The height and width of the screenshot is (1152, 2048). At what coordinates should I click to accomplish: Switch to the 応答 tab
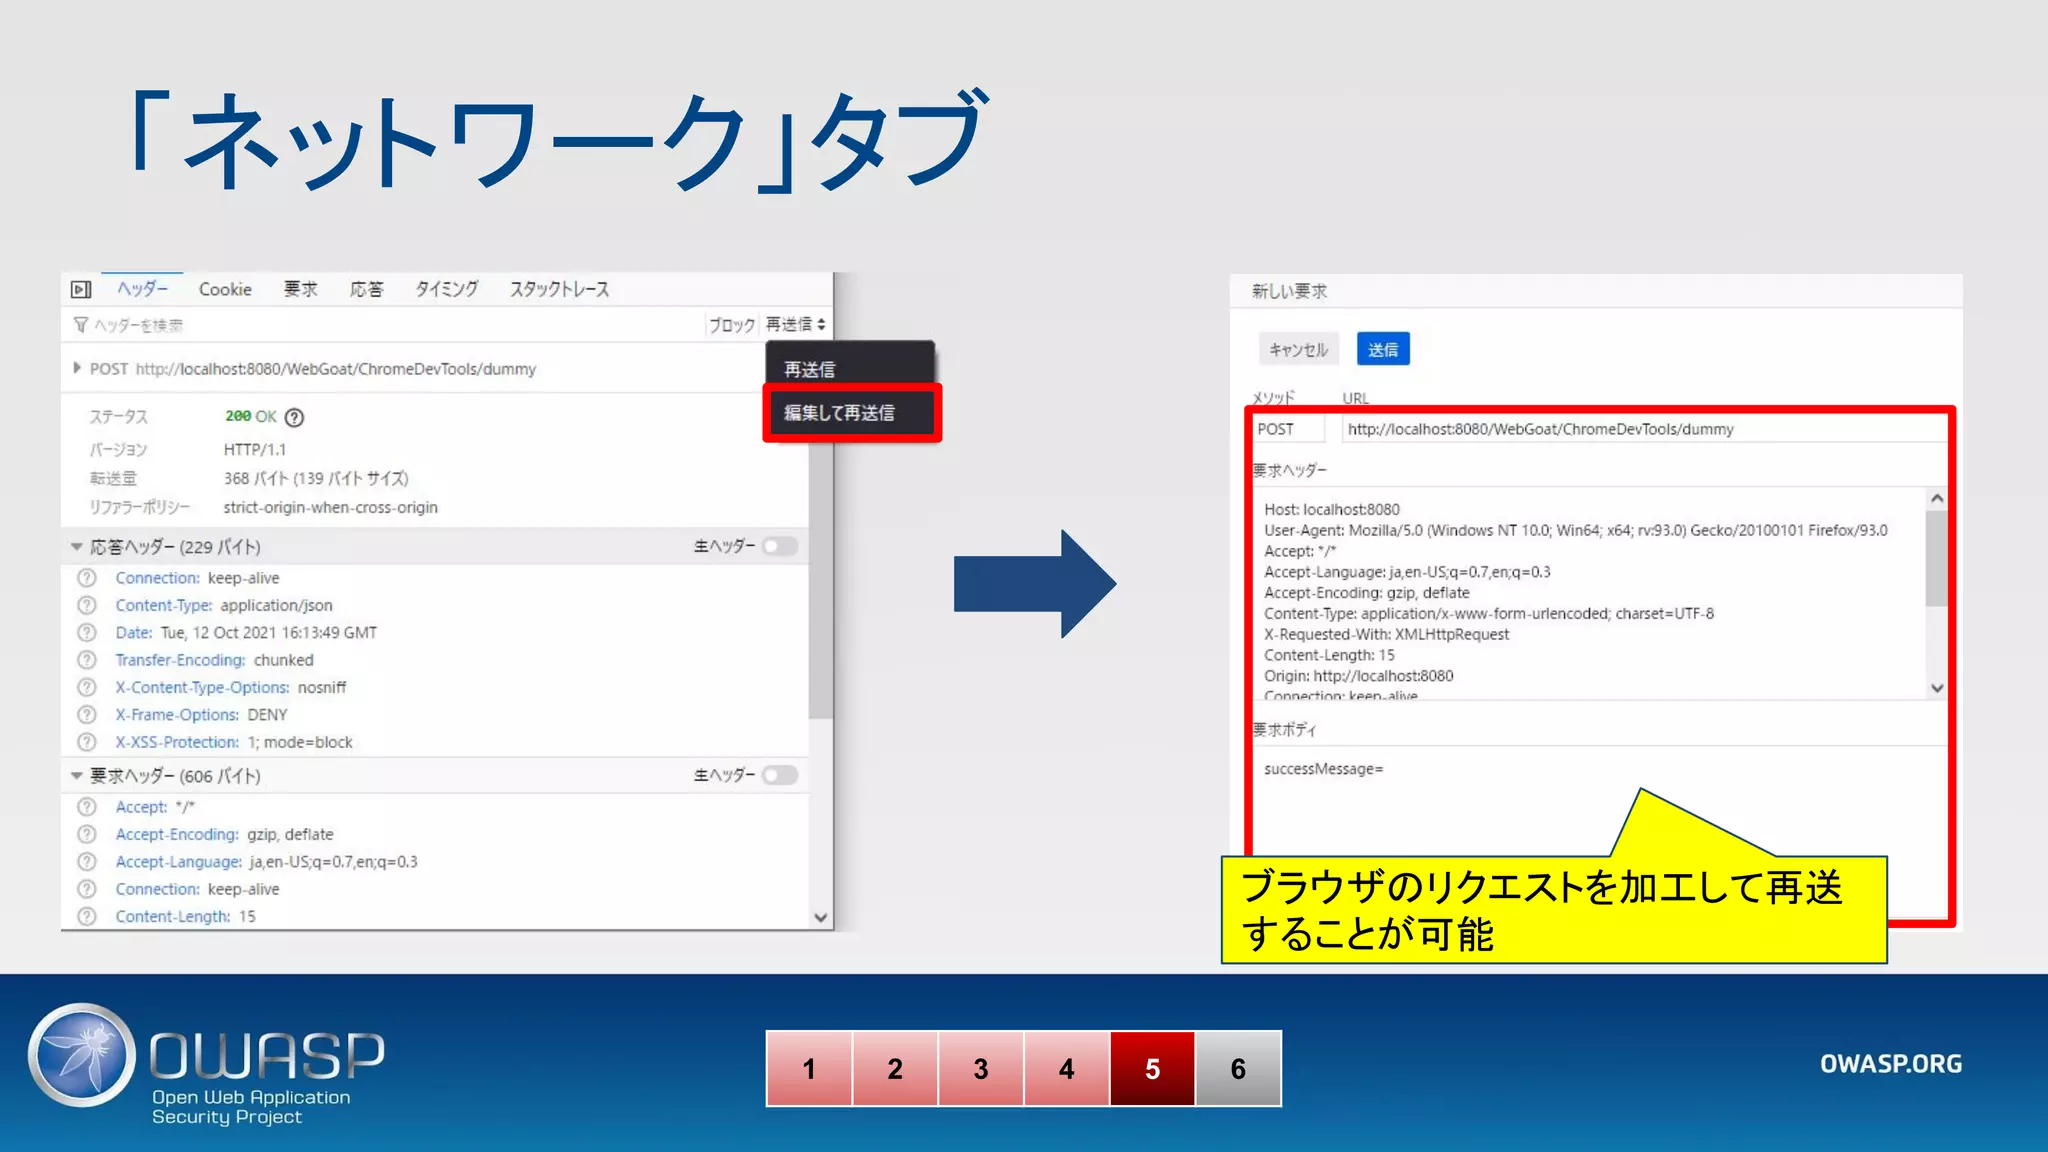[367, 289]
